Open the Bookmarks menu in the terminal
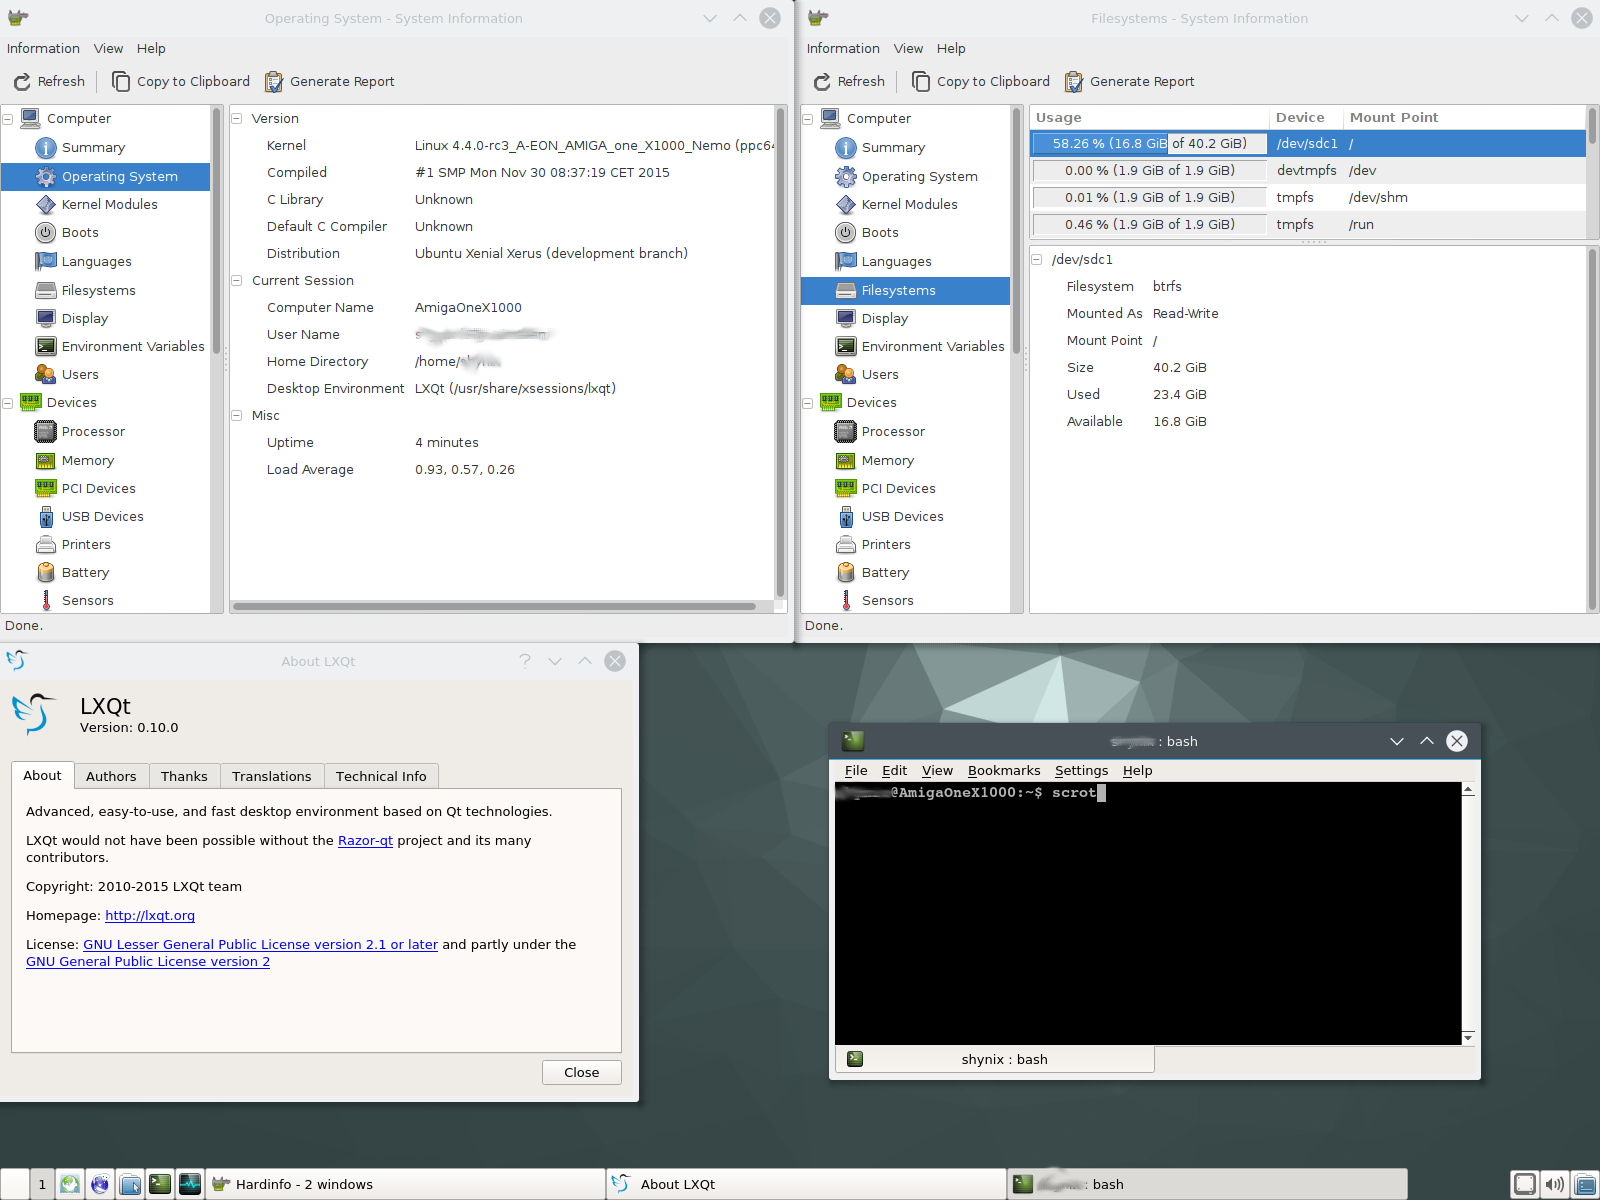This screenshot has height=1200, width=1600. click(x=1003, y=770)
